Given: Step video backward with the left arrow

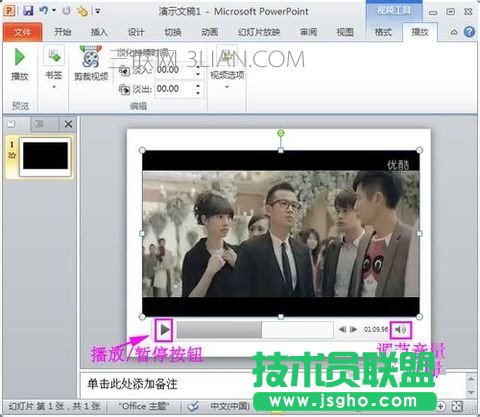Looking at the screenshot, I should (342, 329).
